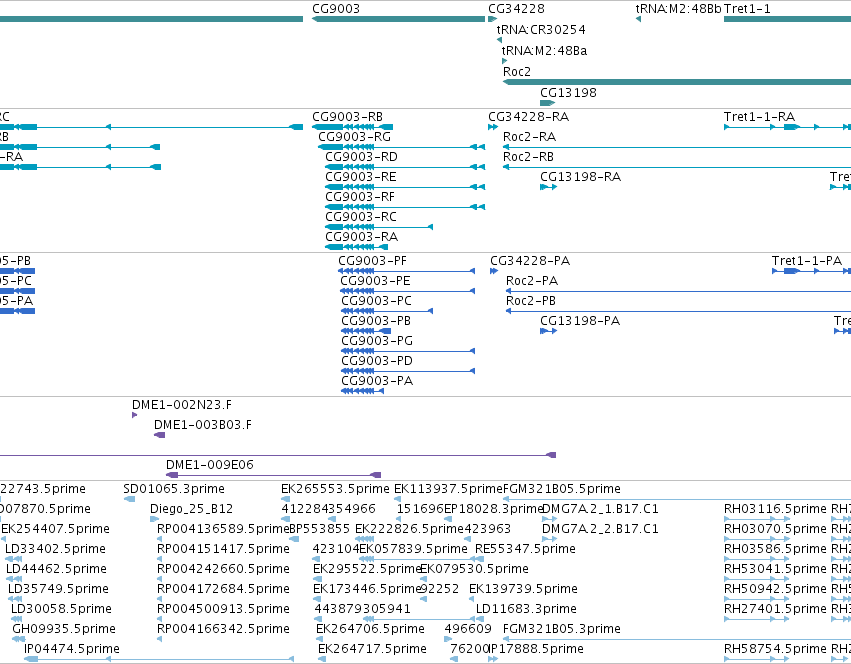This screenshot has height=664, width=851.
Task: Click transcript Roc2-RA
Action: [x=529, y=137]
